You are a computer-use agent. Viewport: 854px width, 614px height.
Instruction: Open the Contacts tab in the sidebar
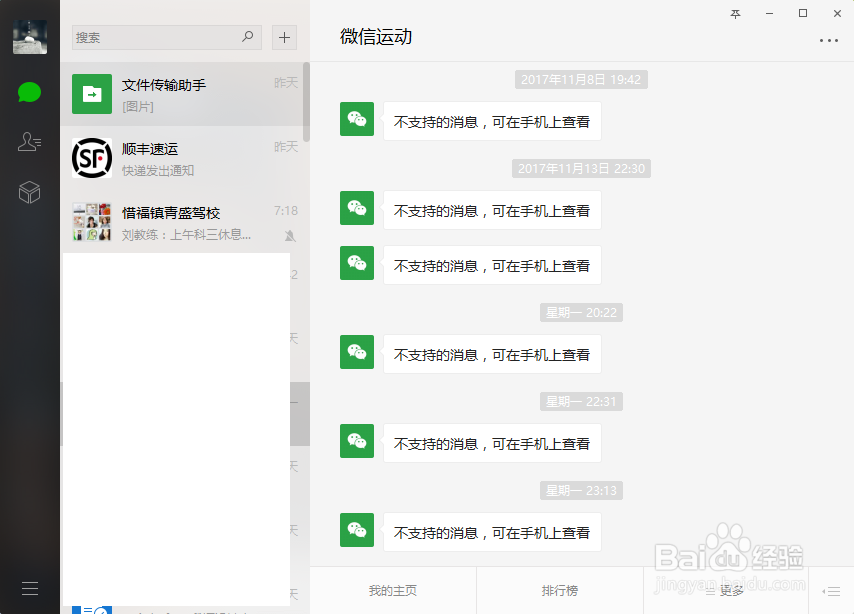[29, 142]
